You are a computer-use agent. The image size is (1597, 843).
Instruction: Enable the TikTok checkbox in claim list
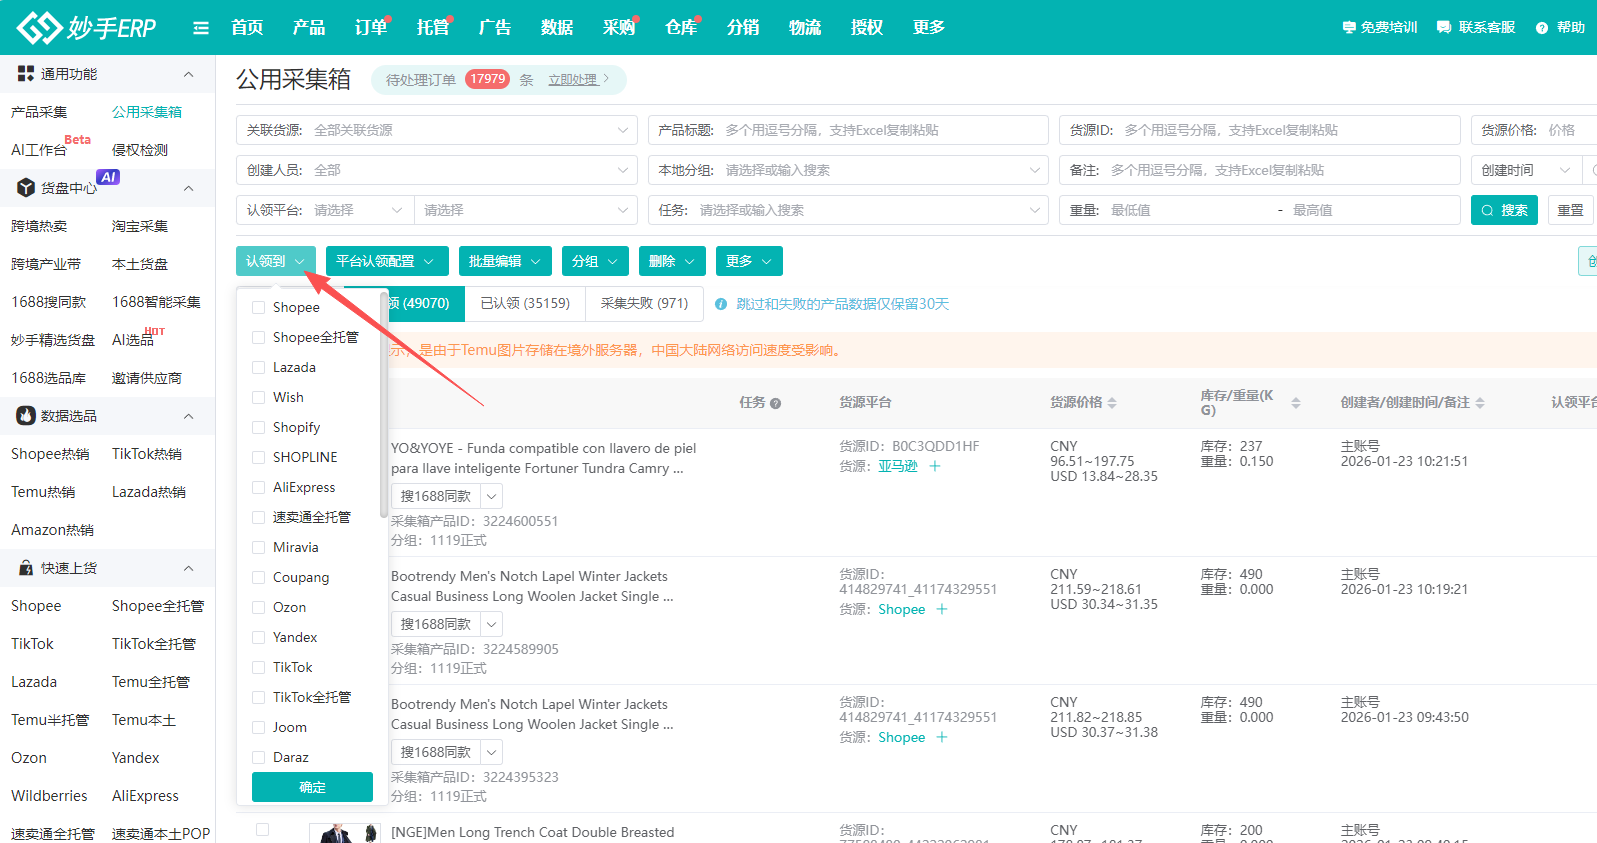pos(259,667)
